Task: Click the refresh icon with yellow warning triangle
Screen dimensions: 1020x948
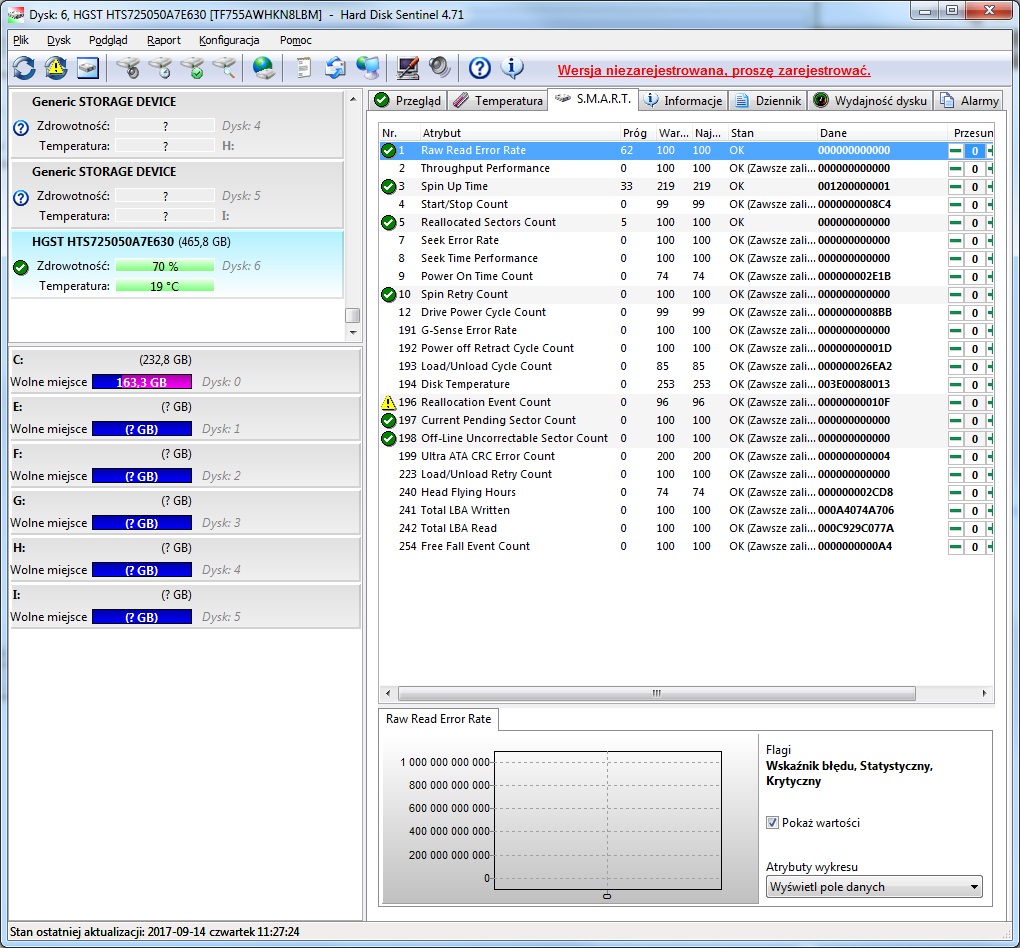Action: click(x=56, y=68)
